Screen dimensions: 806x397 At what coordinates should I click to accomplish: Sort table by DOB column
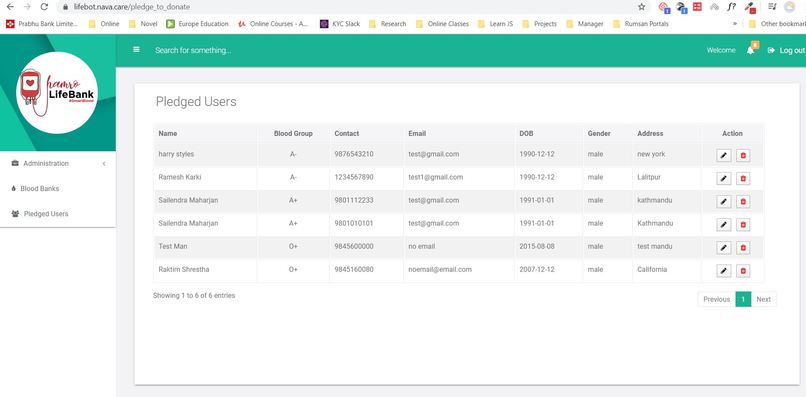point(548,133)
